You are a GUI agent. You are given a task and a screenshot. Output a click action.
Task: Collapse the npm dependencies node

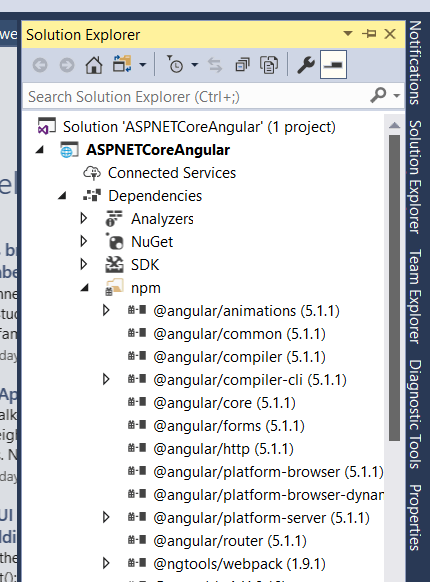point(85,288)
